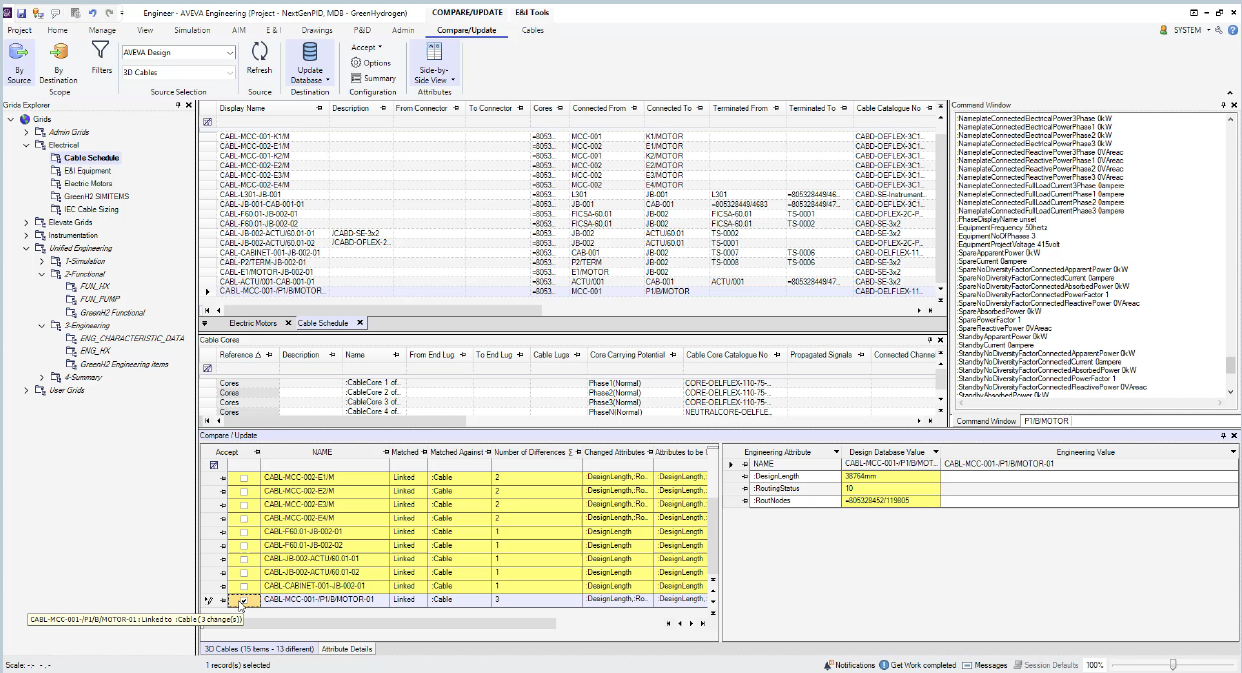This screenshot has width=1242, height=673.
Task: Open the FUN_PUMP grid
Action: [101, 299]
